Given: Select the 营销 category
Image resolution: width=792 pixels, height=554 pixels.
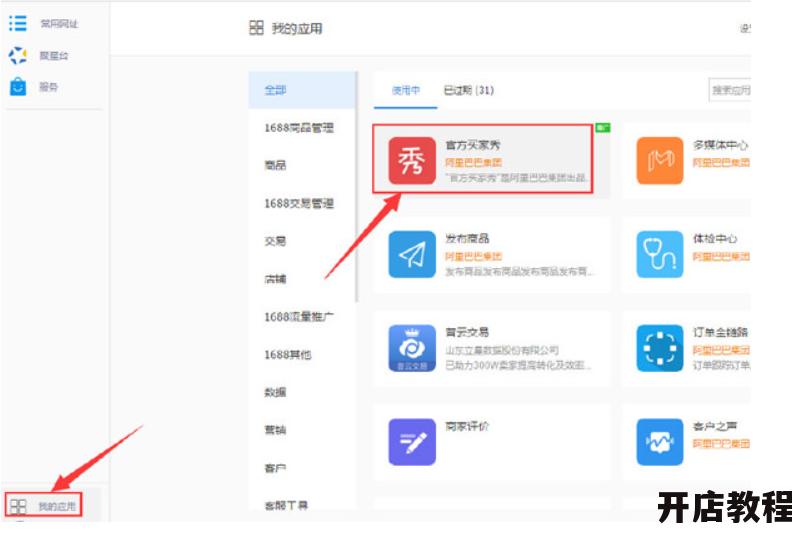Looking at the screenshot, I should 275,430.
